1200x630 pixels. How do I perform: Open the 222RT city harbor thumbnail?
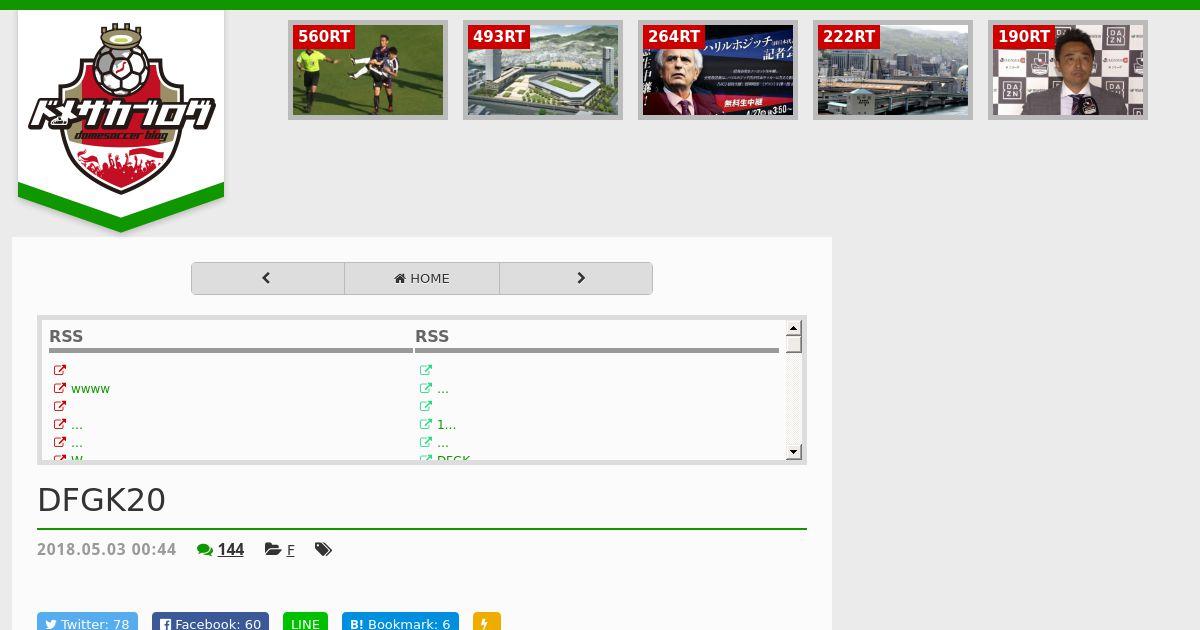893,70
